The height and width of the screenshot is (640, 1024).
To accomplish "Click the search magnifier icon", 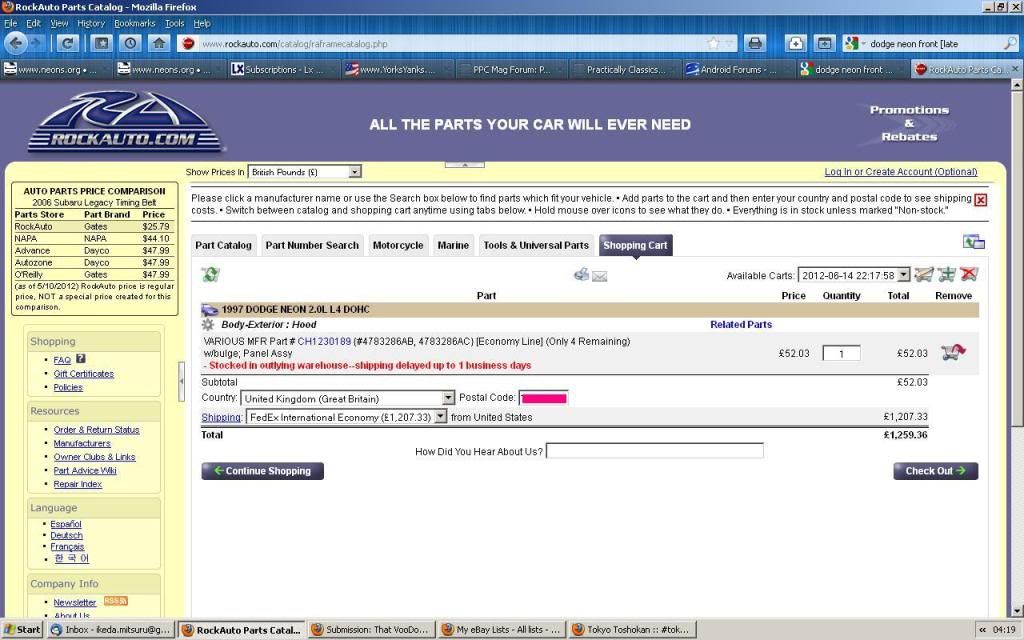I will tap(1010, 44).
